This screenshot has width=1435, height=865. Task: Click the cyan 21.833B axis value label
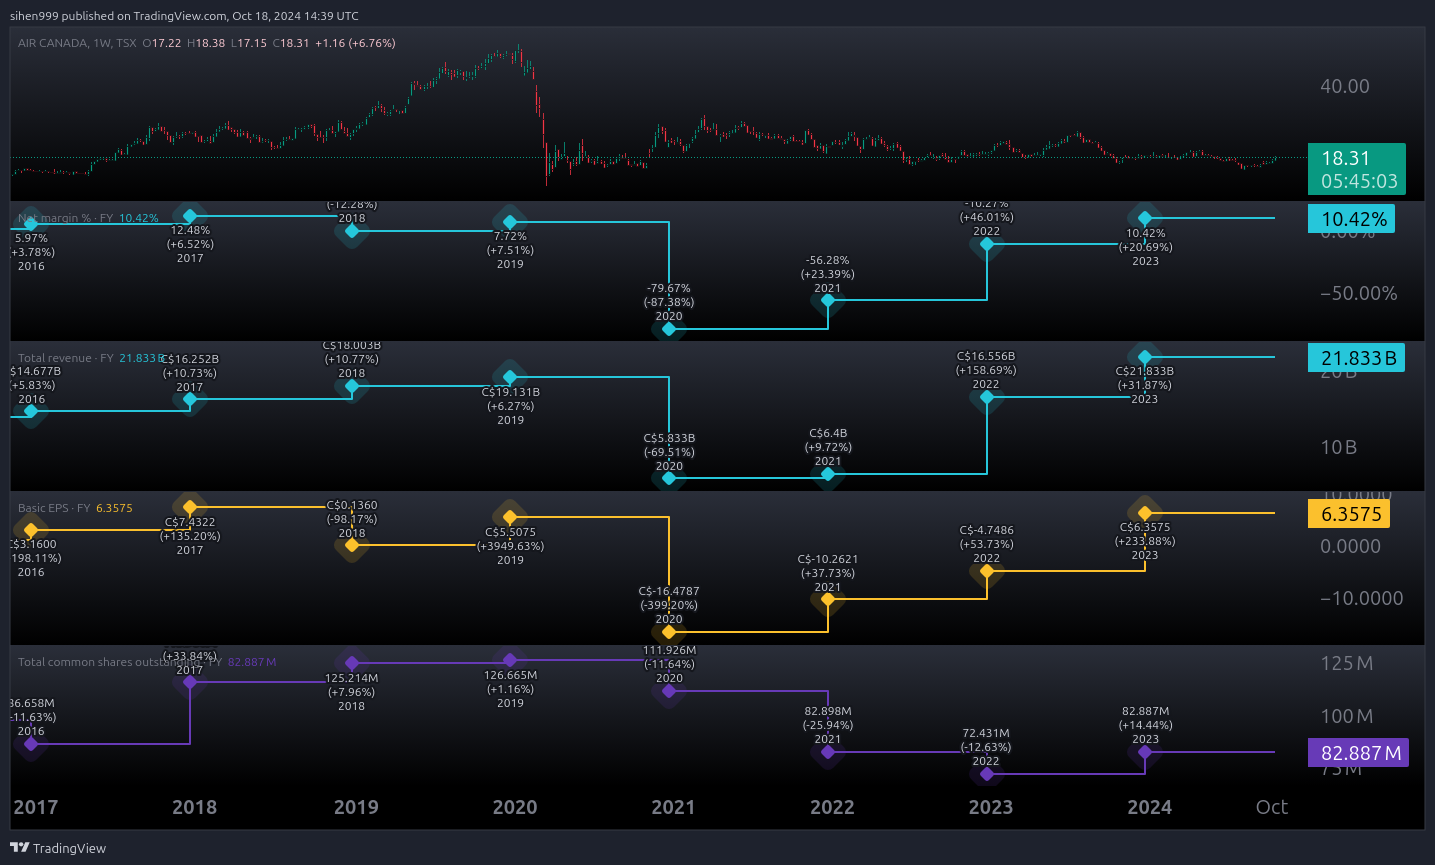click(x=1356, y=358)
